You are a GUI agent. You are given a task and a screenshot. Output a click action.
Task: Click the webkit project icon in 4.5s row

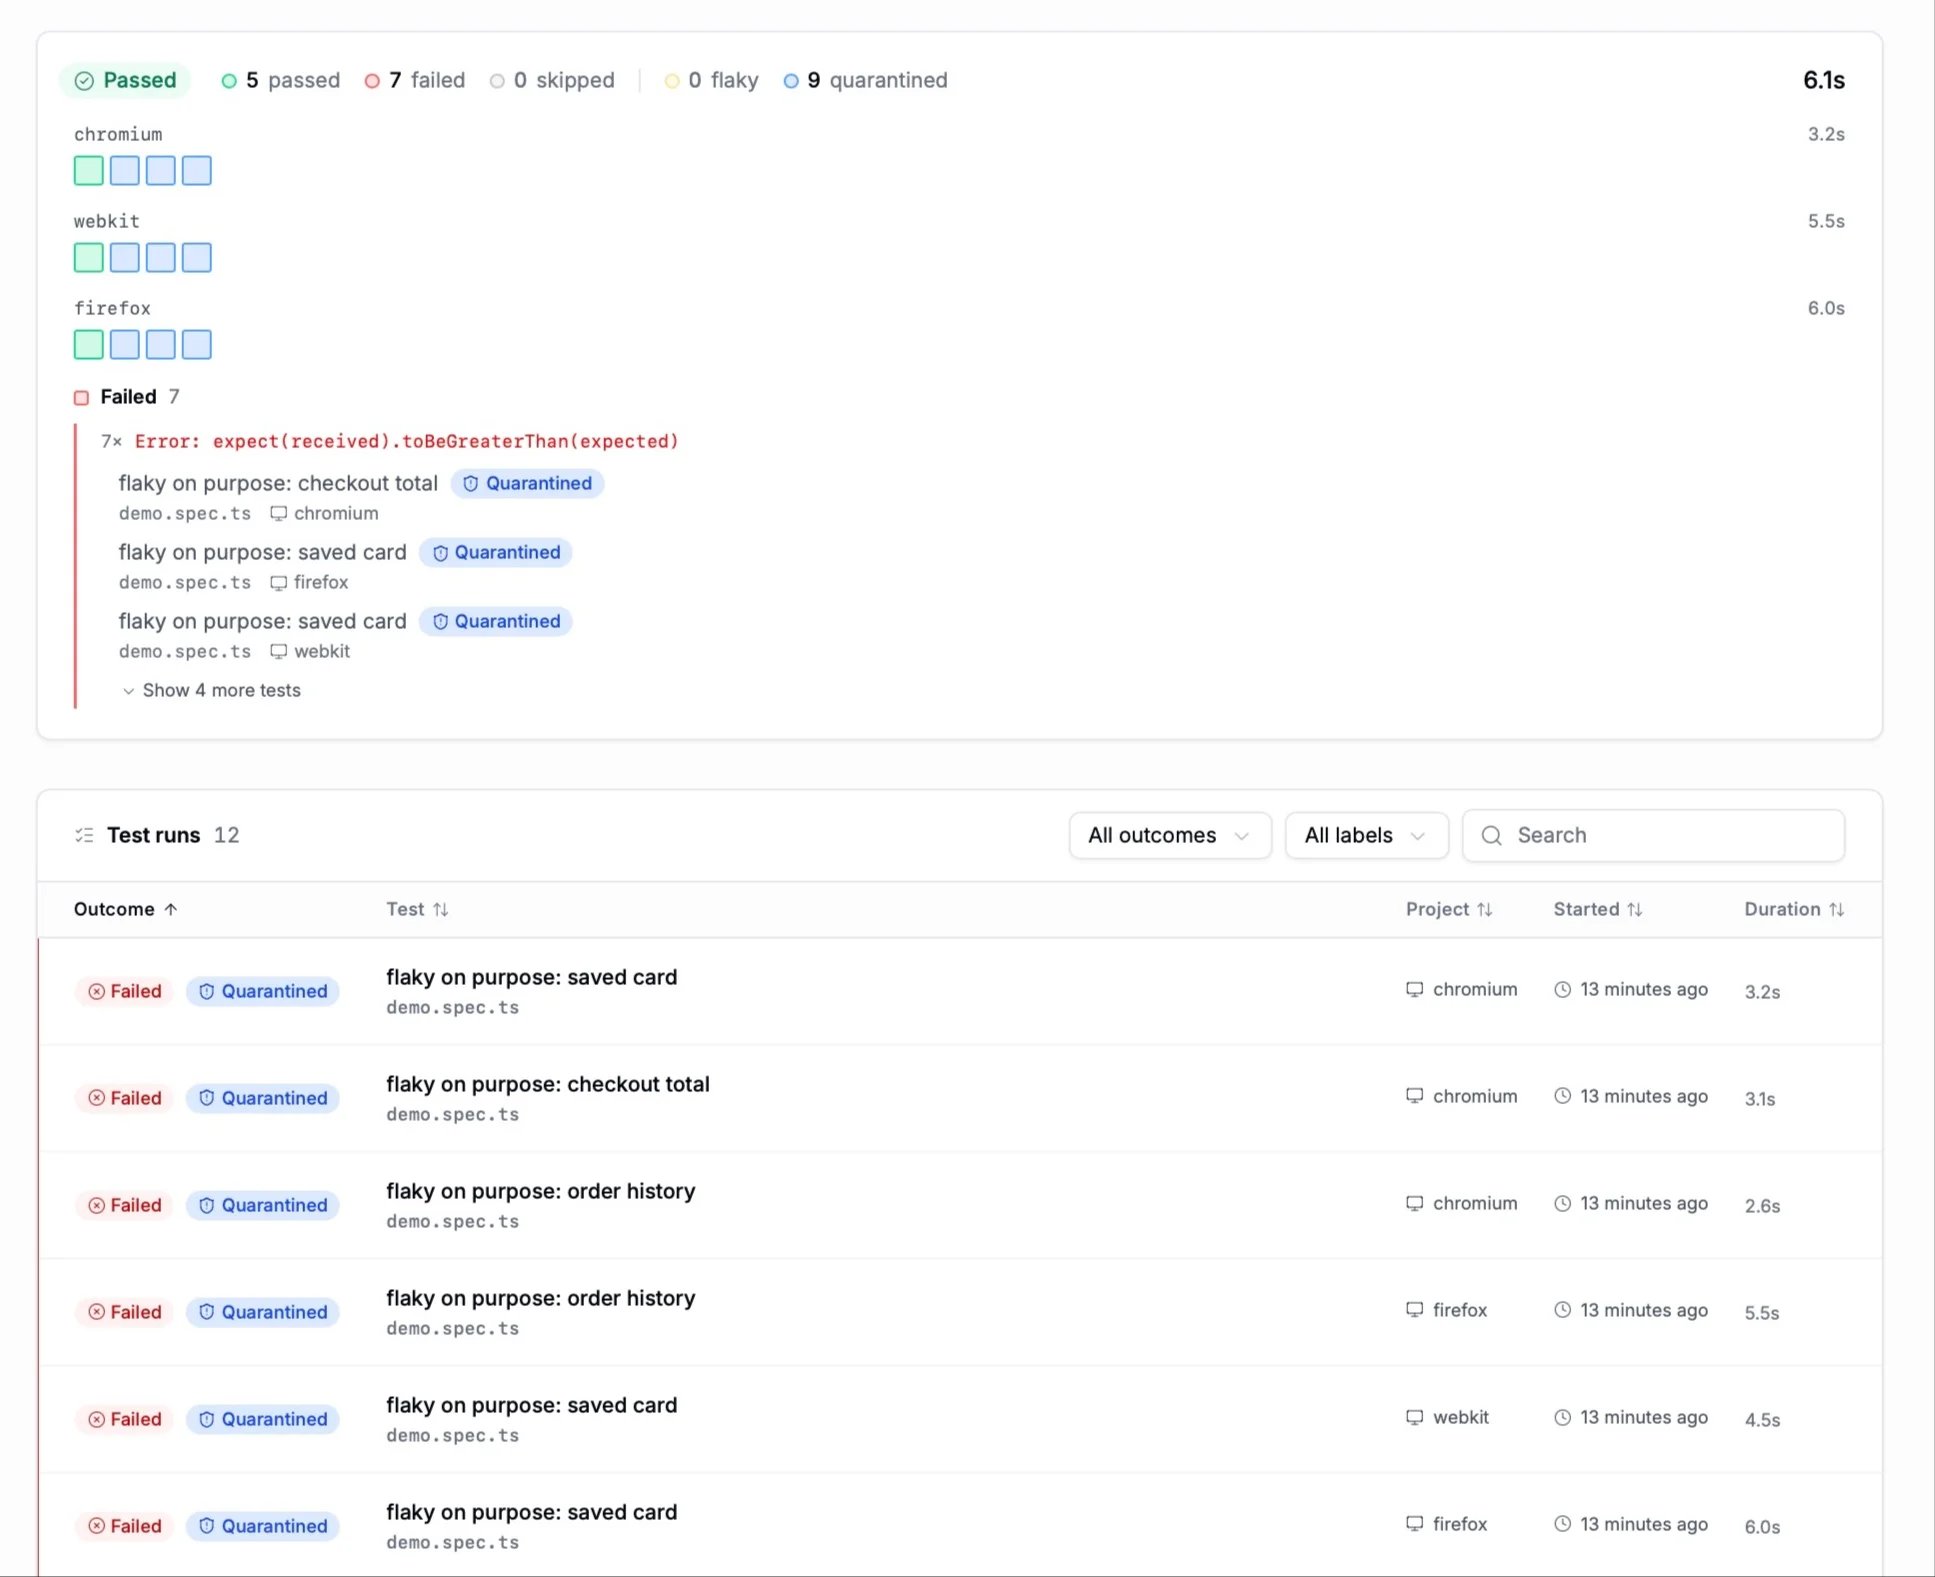click(x=1414, y=1417)
